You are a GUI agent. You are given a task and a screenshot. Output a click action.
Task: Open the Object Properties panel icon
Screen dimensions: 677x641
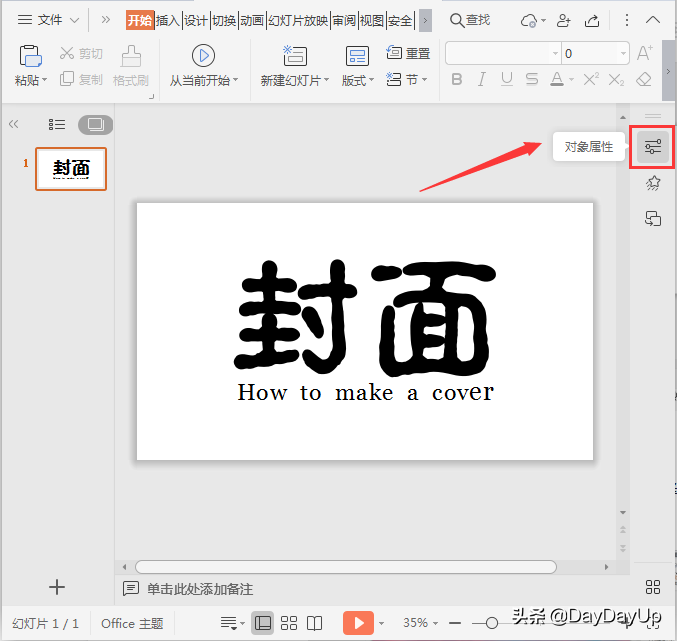653,147
